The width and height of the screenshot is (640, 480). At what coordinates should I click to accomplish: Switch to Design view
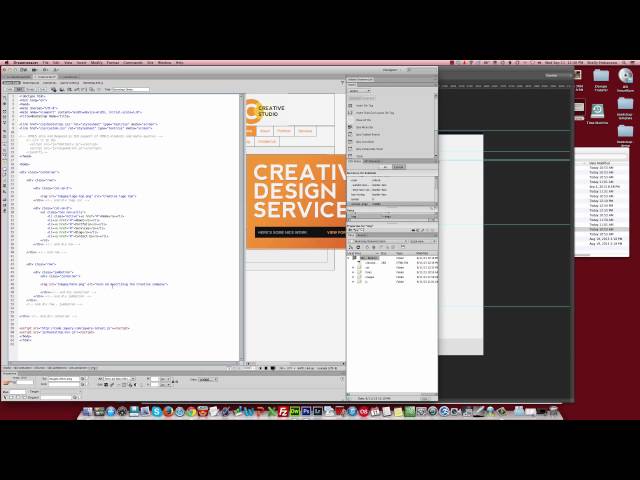30,89
